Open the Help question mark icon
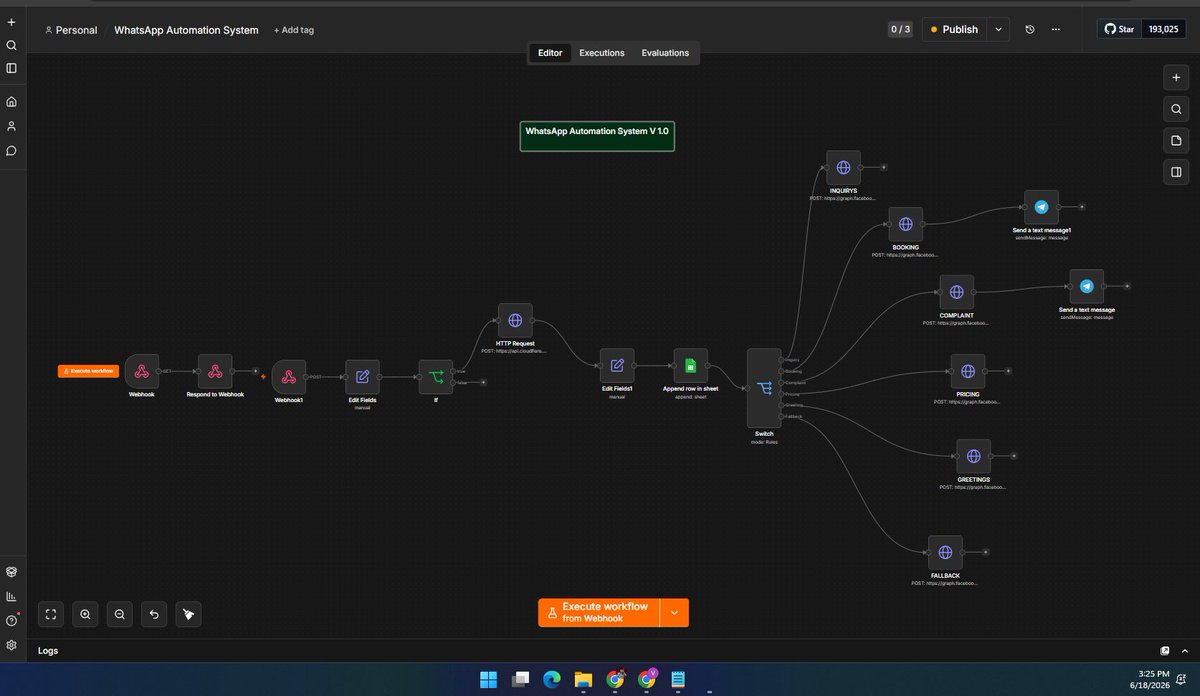 11,621
